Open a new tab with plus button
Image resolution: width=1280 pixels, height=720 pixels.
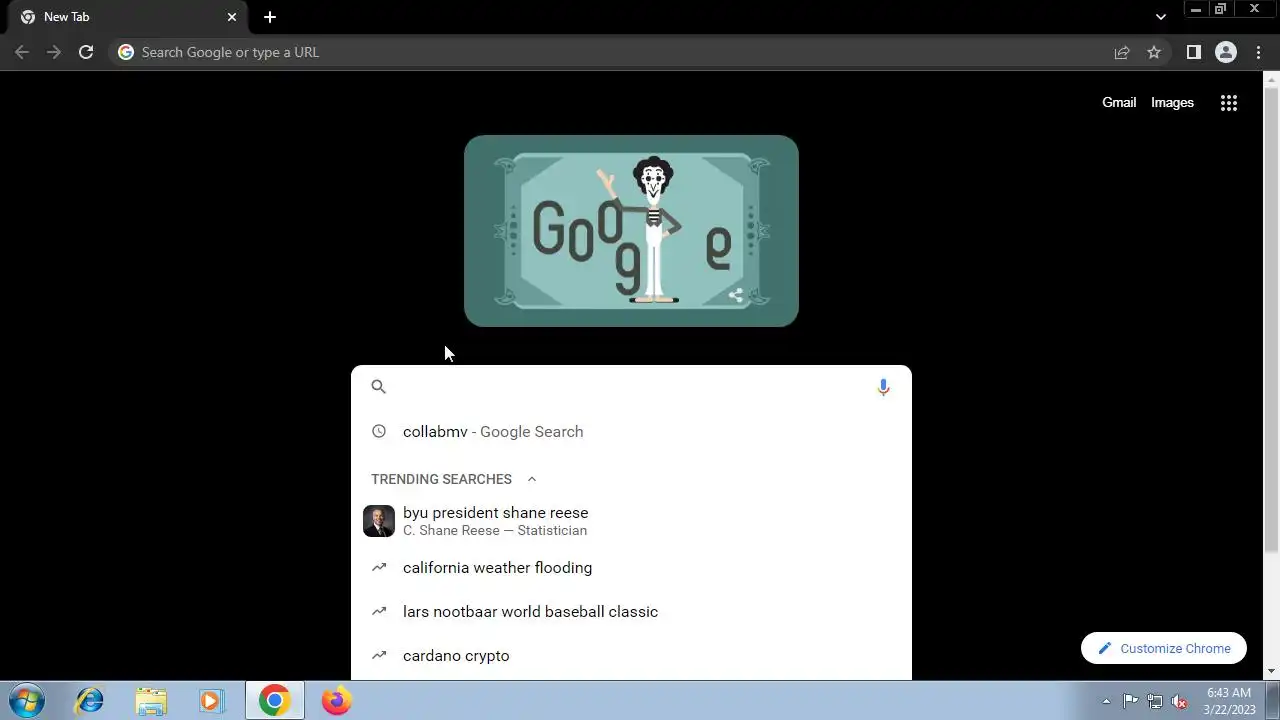(x=269, y=17)
